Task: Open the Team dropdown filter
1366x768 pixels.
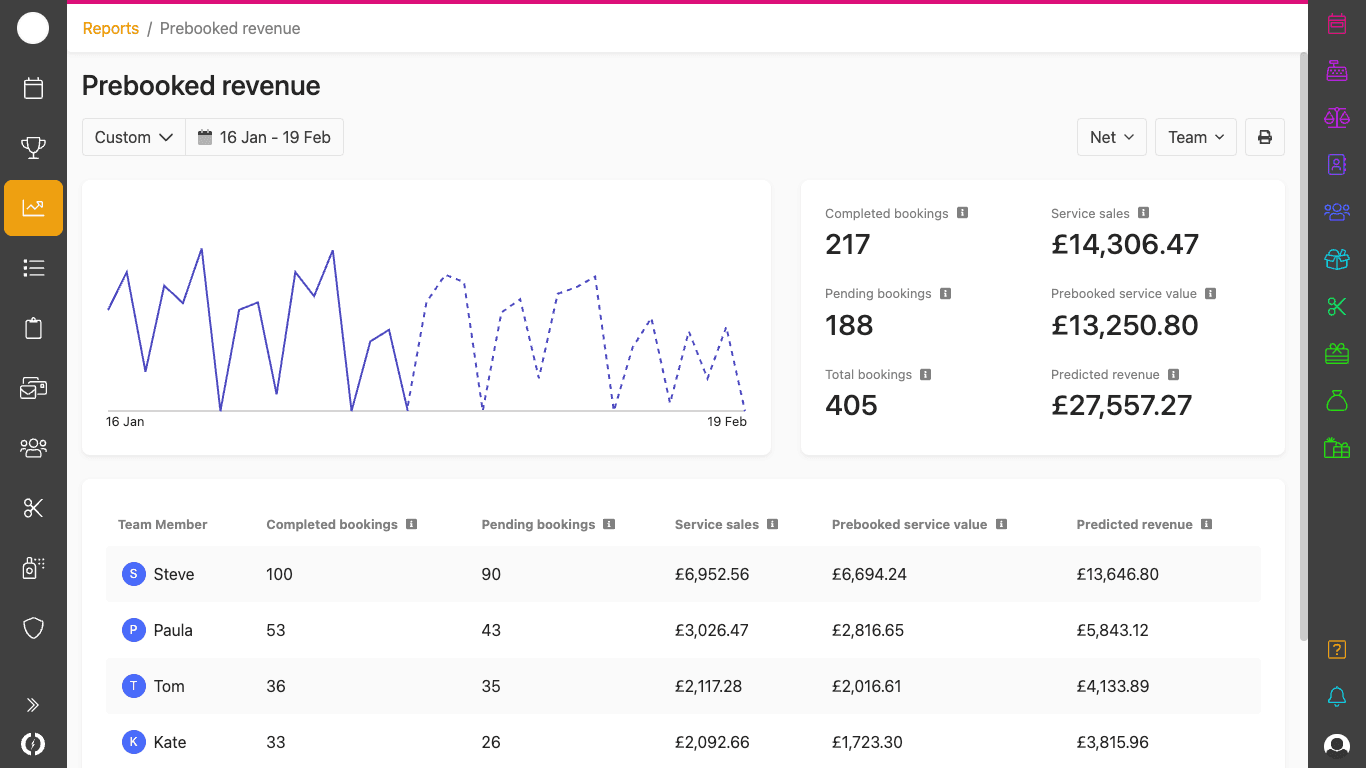Action: [1195, 137]
